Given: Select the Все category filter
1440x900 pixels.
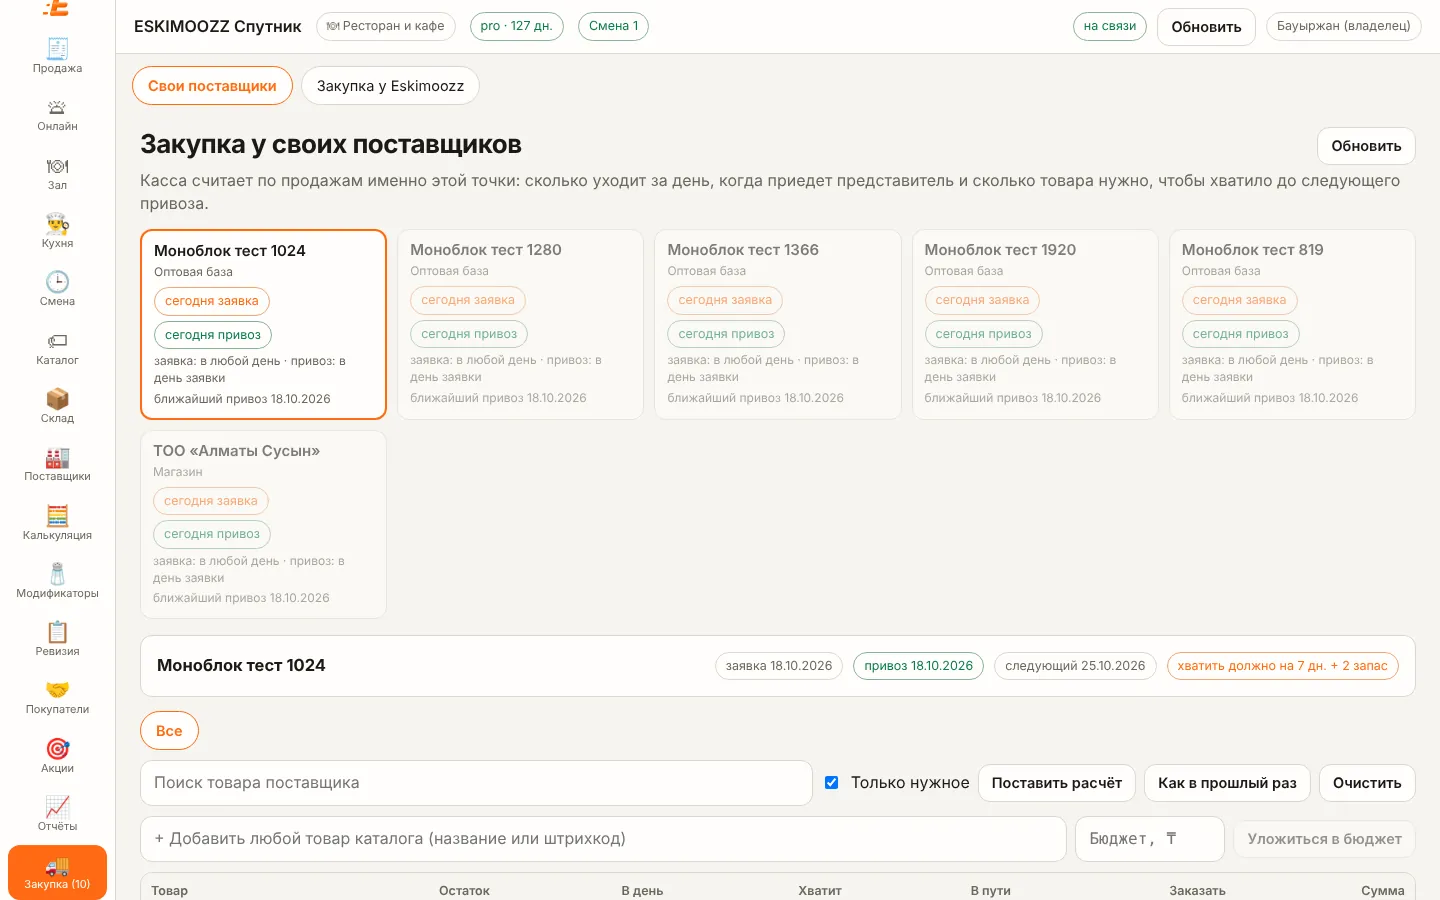Looking at the screenshot, I should pyautogui.click(x=169, y=731).
